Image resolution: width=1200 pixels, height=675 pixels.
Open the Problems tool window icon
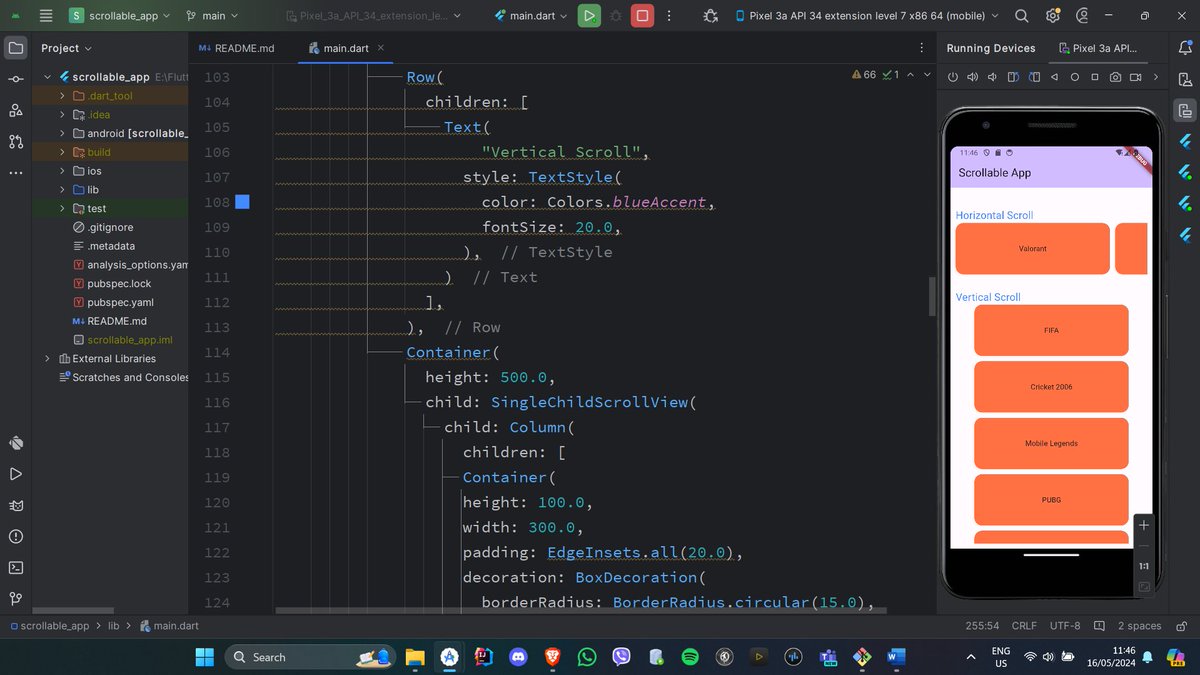click(15, 536)
